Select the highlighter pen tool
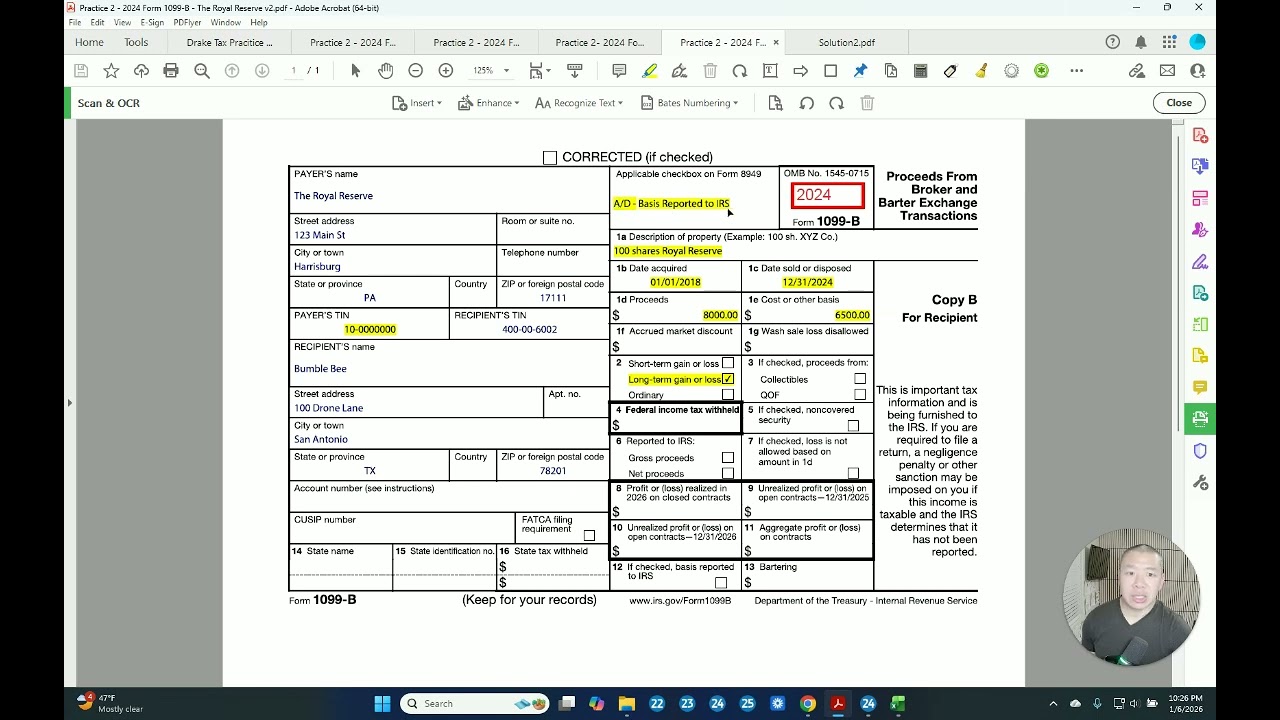The height and width of the screenshot is (720, 1280). (649, 71)
